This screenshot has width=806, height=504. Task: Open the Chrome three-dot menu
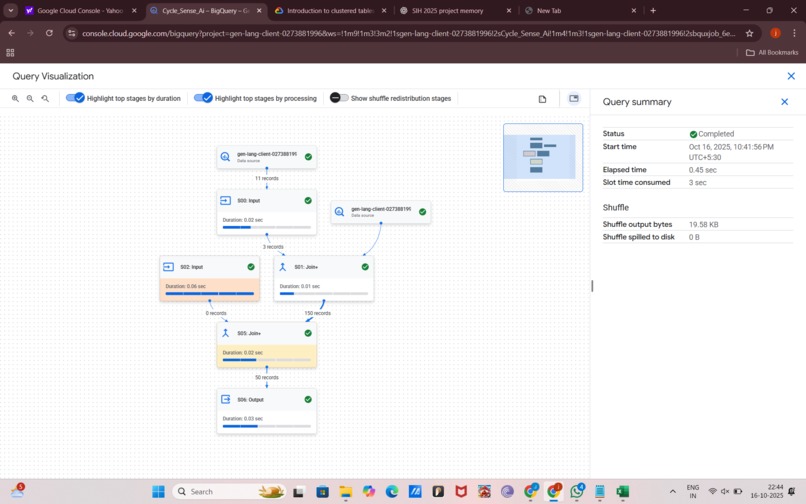[794, 33]
